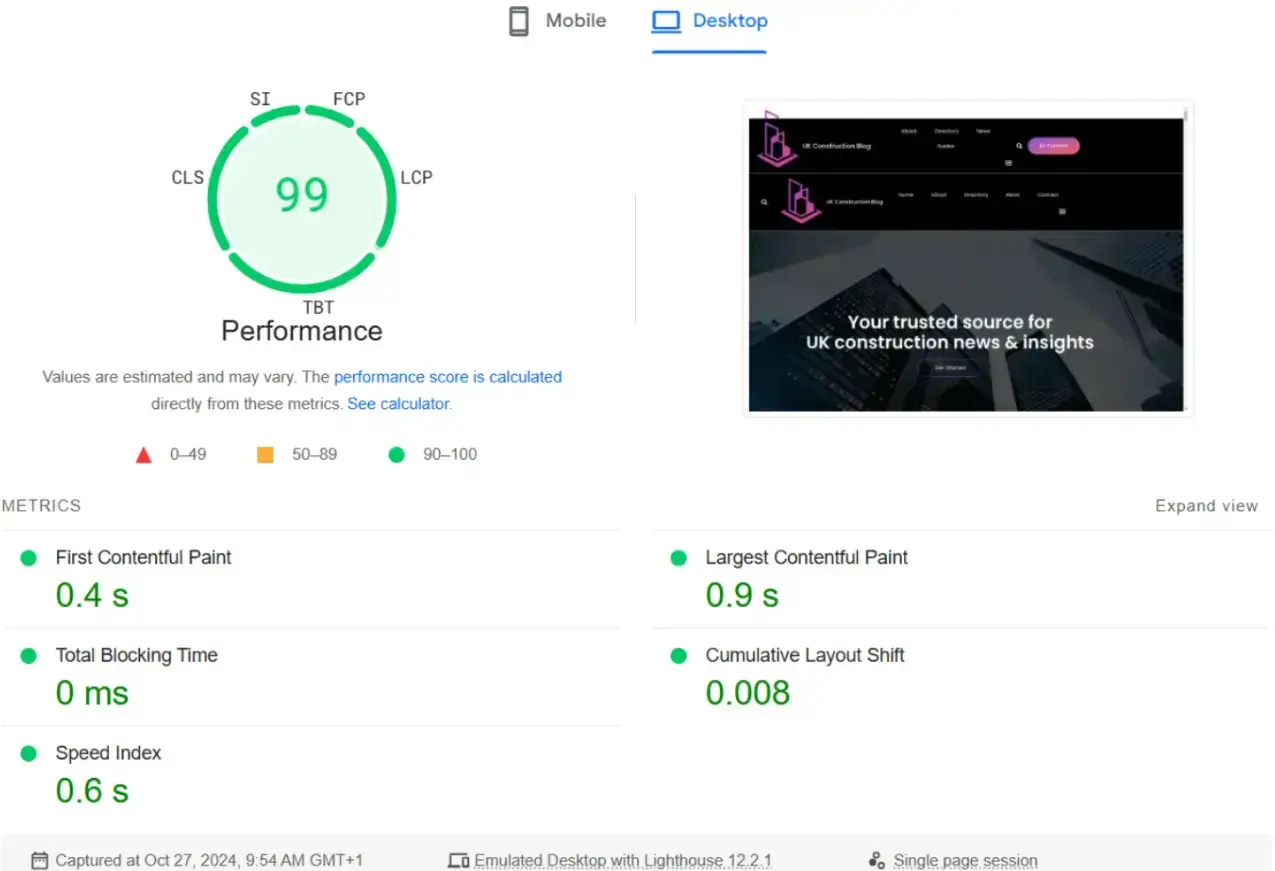Click the red triangle 0–49 legend icon

(x=143, y=454)
